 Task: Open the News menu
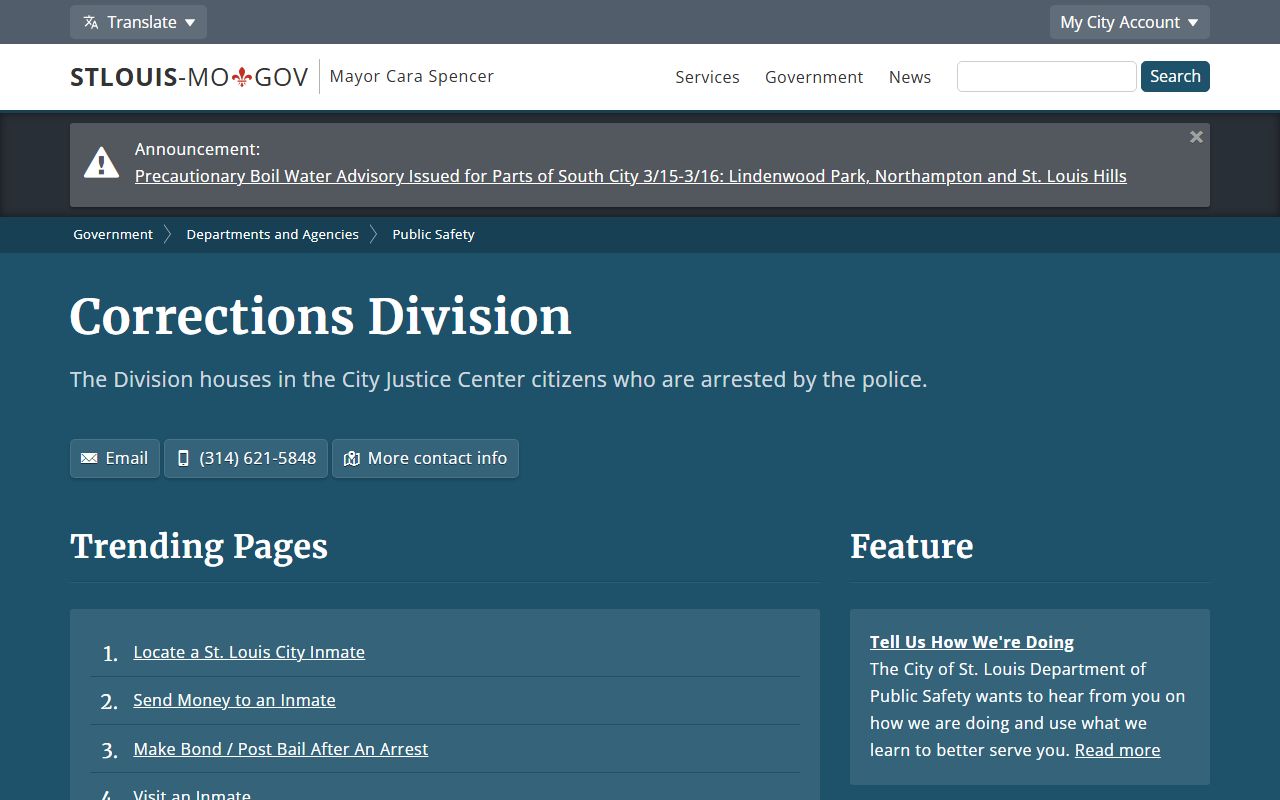click(910, 77)
